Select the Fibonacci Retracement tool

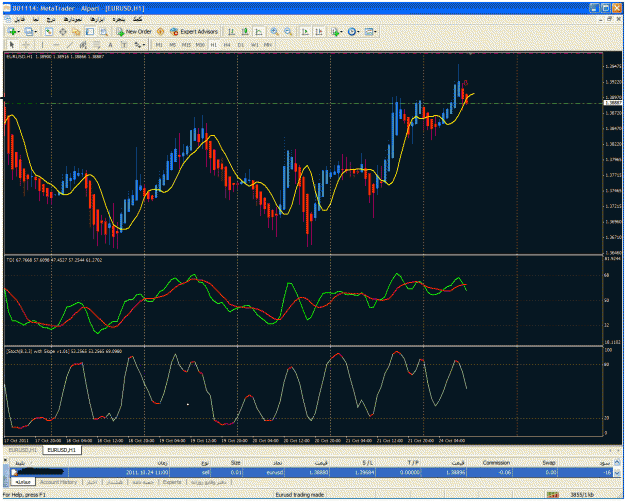click(x=97, y=45)
